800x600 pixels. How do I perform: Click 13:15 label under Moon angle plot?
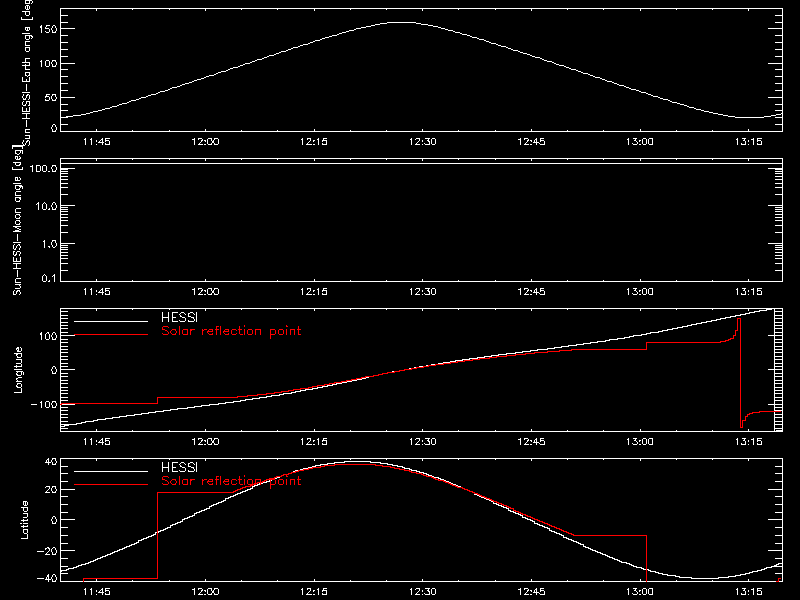748,291
